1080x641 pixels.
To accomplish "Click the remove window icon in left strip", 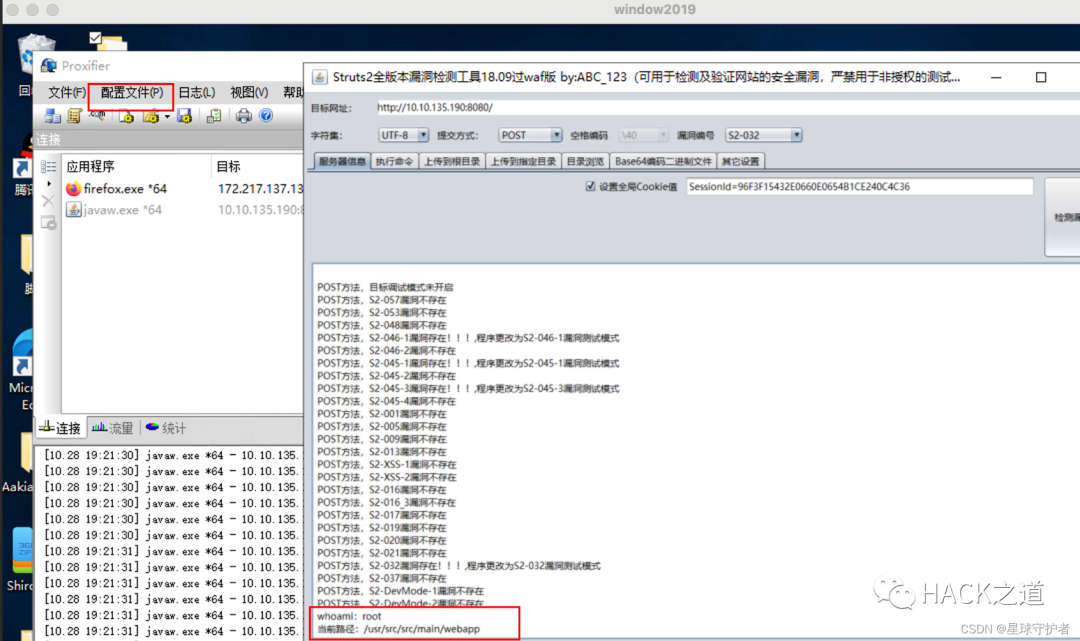I will click(48, 222).
